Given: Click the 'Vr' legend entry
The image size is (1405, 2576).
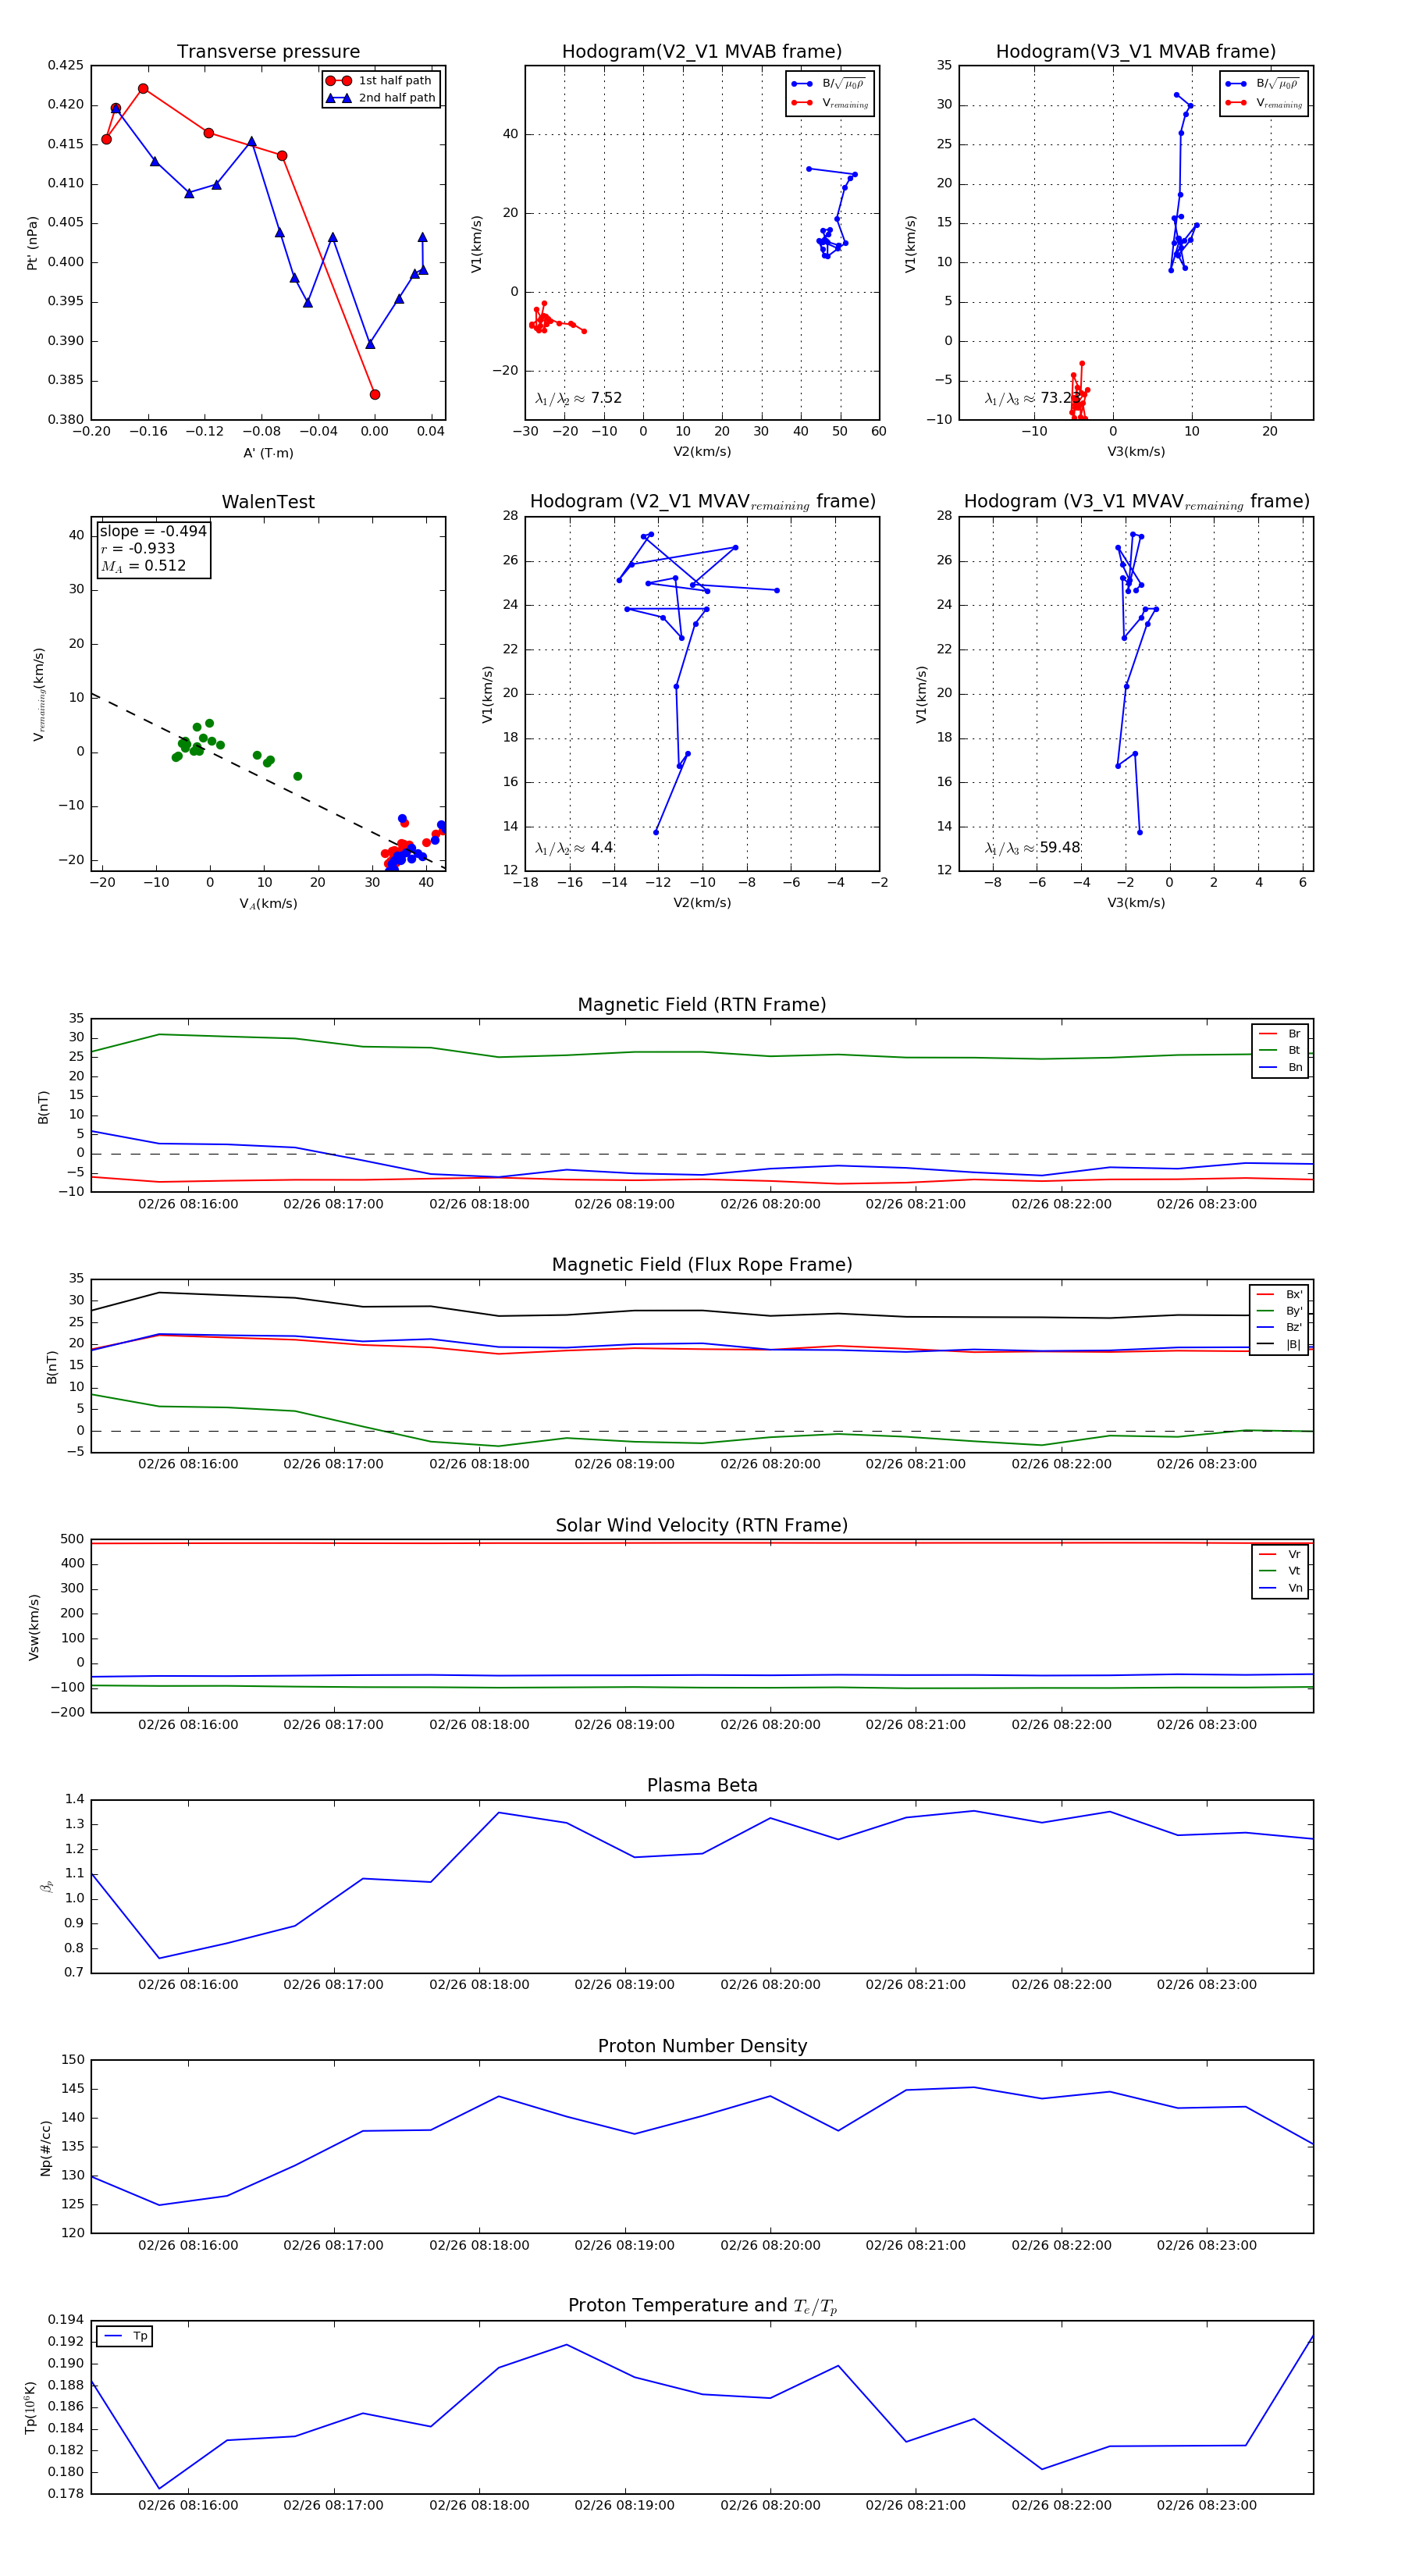Looking at the screenshot, I should pyautogui.click(x=1281, y=1554).
